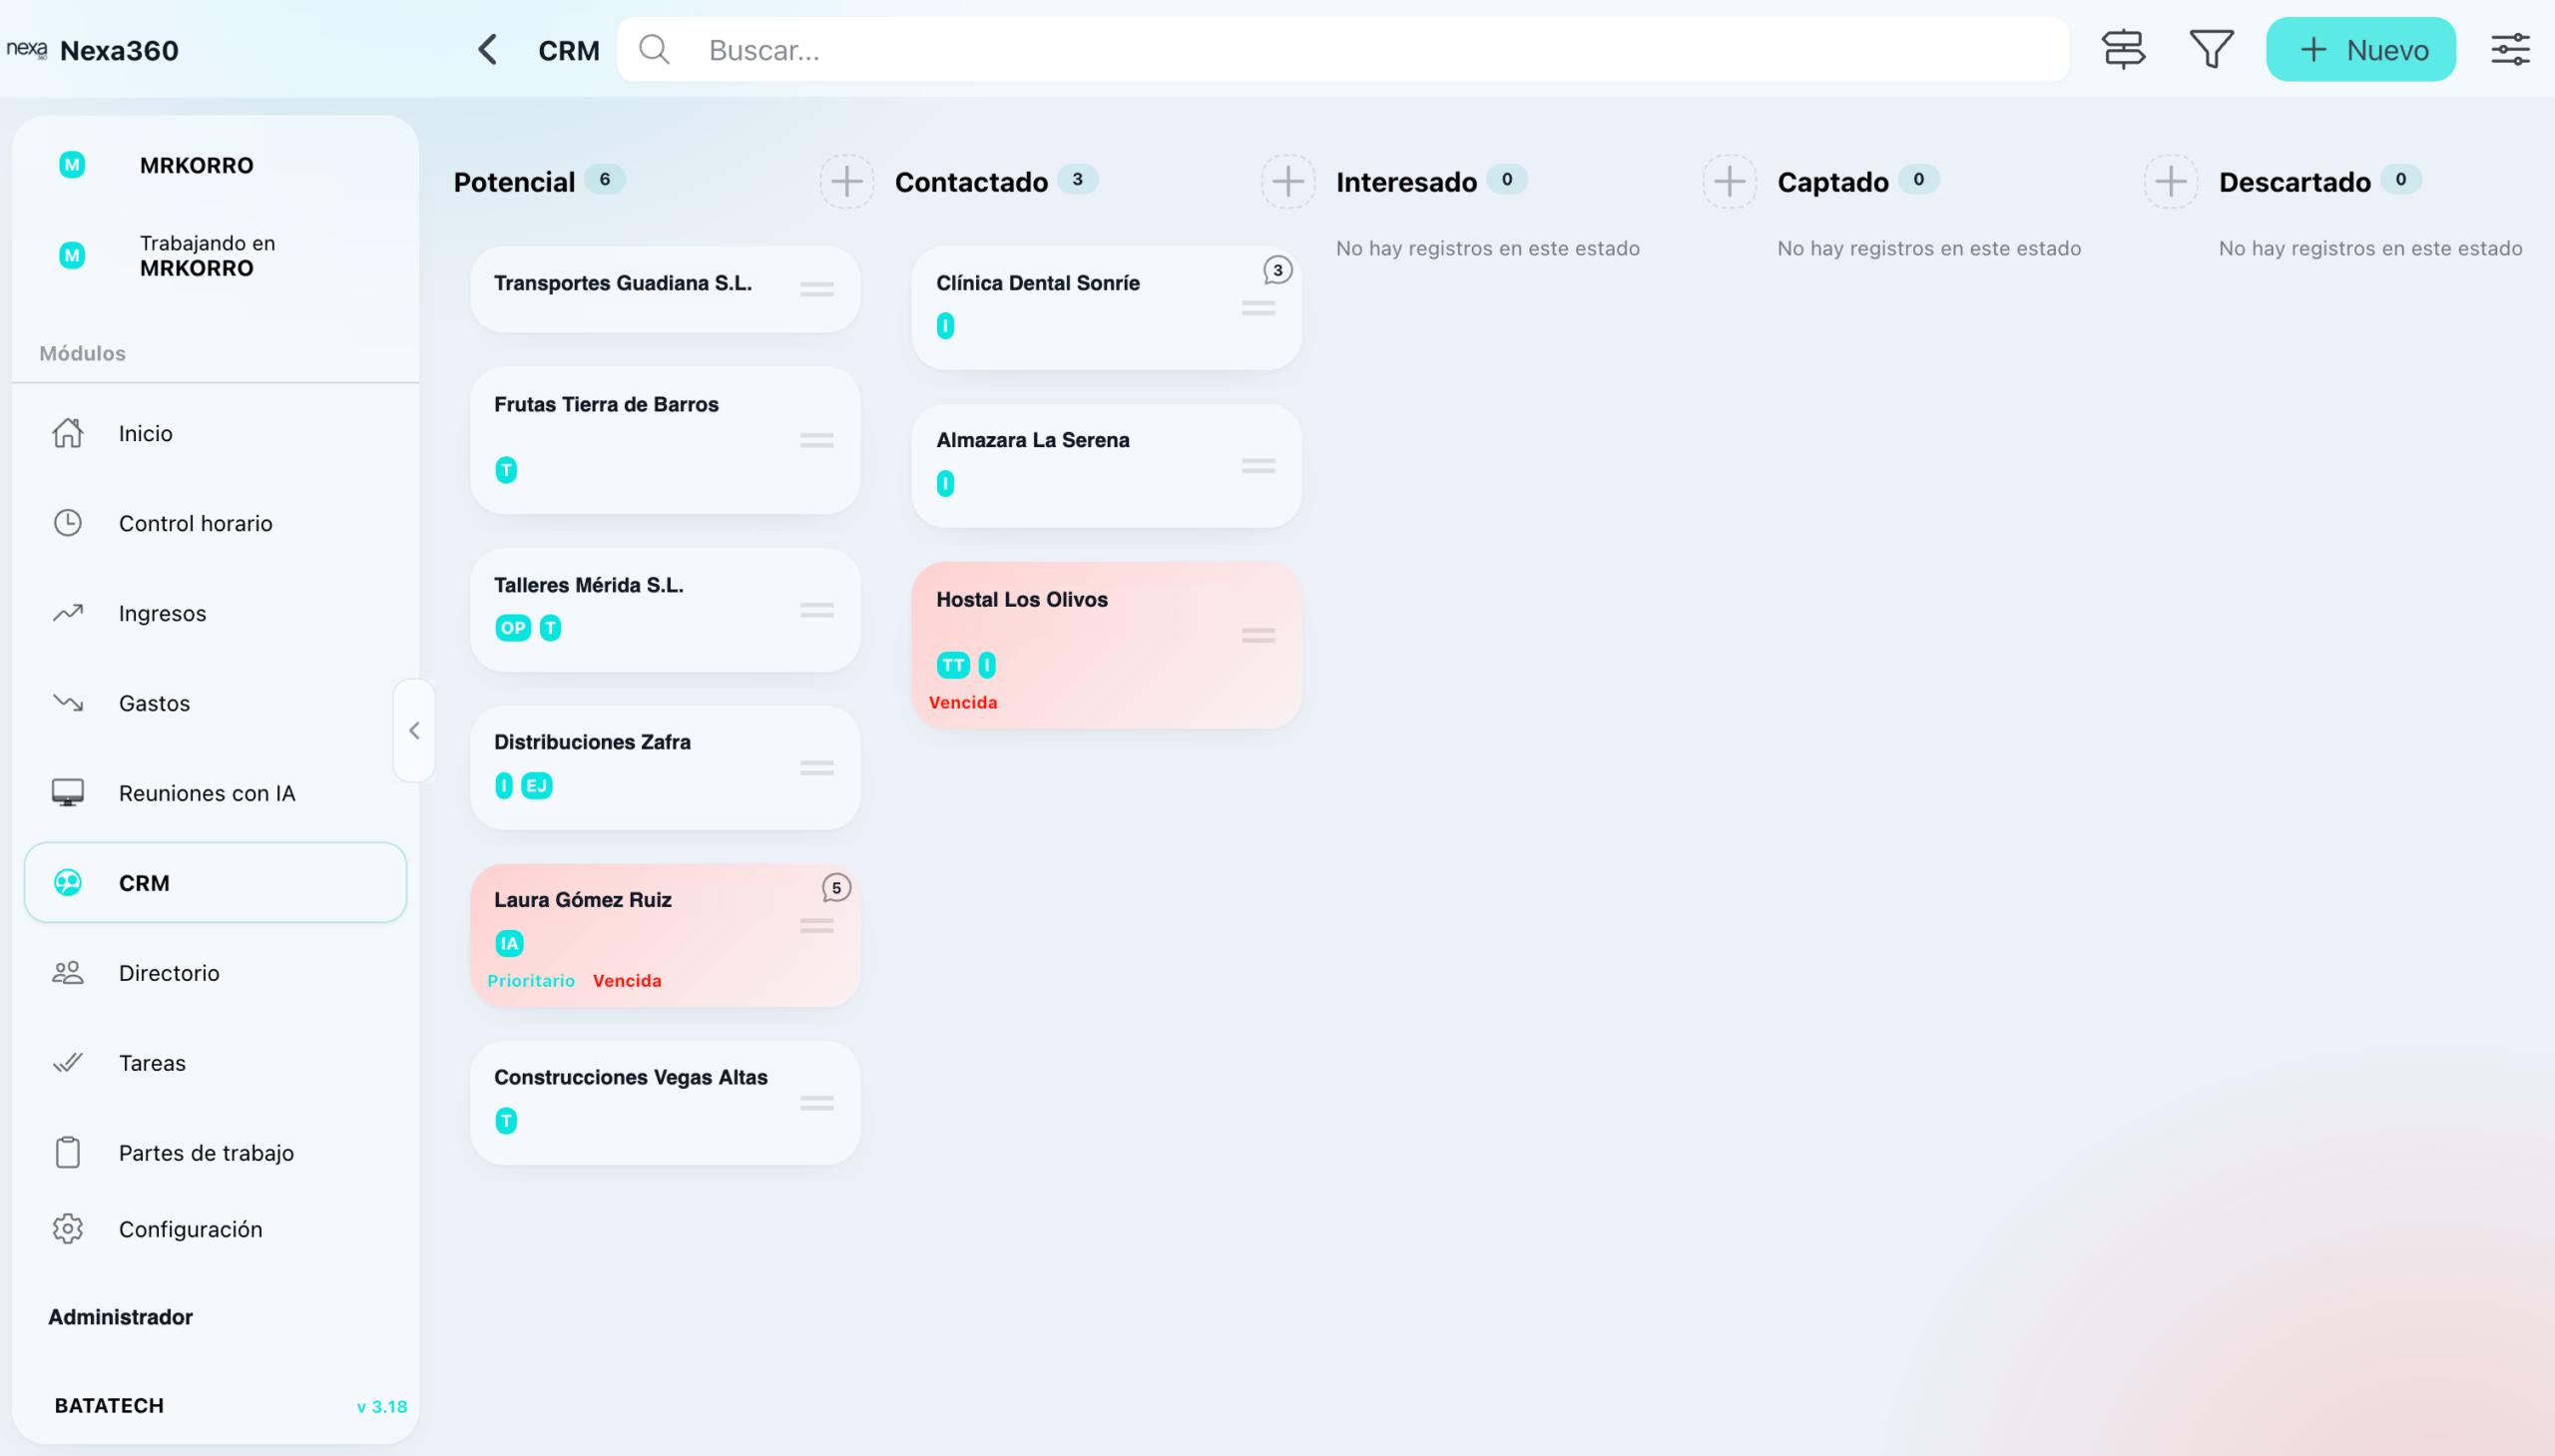Open the Ingresos module
The height and width of the screenshot is (1456, 2555).
215,613
